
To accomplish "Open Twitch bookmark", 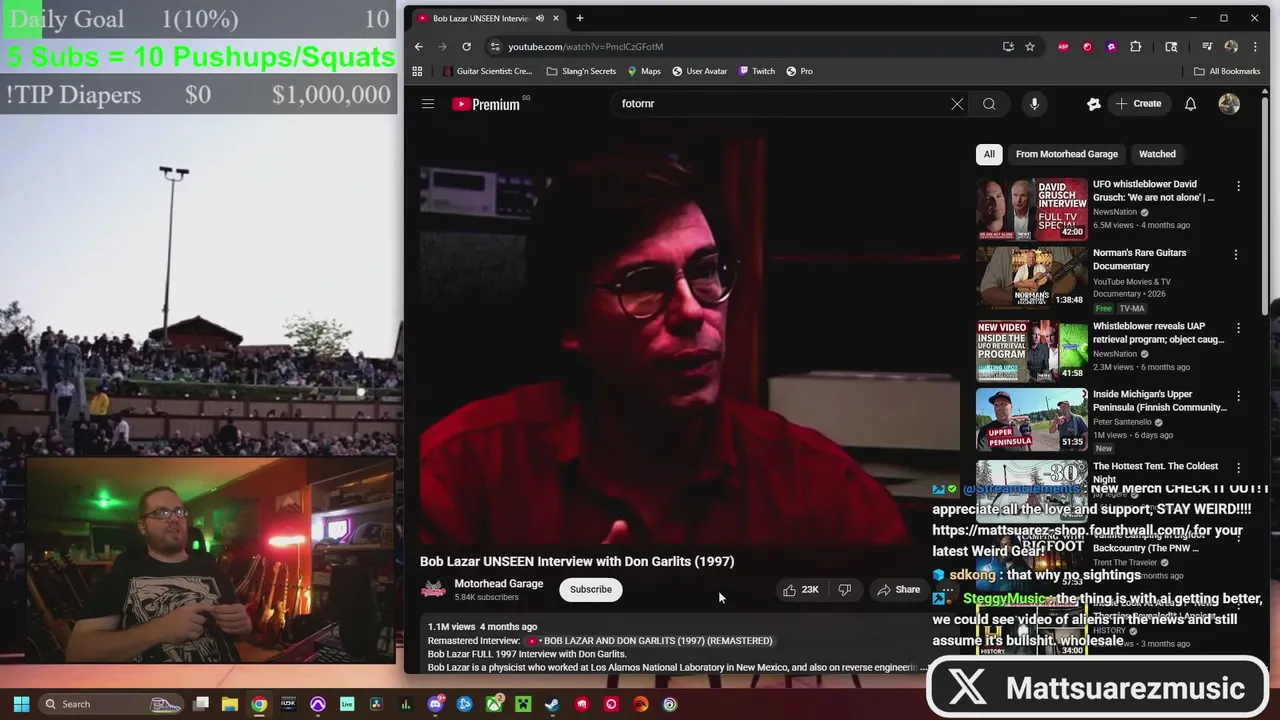I will click(x=757, y=71).
